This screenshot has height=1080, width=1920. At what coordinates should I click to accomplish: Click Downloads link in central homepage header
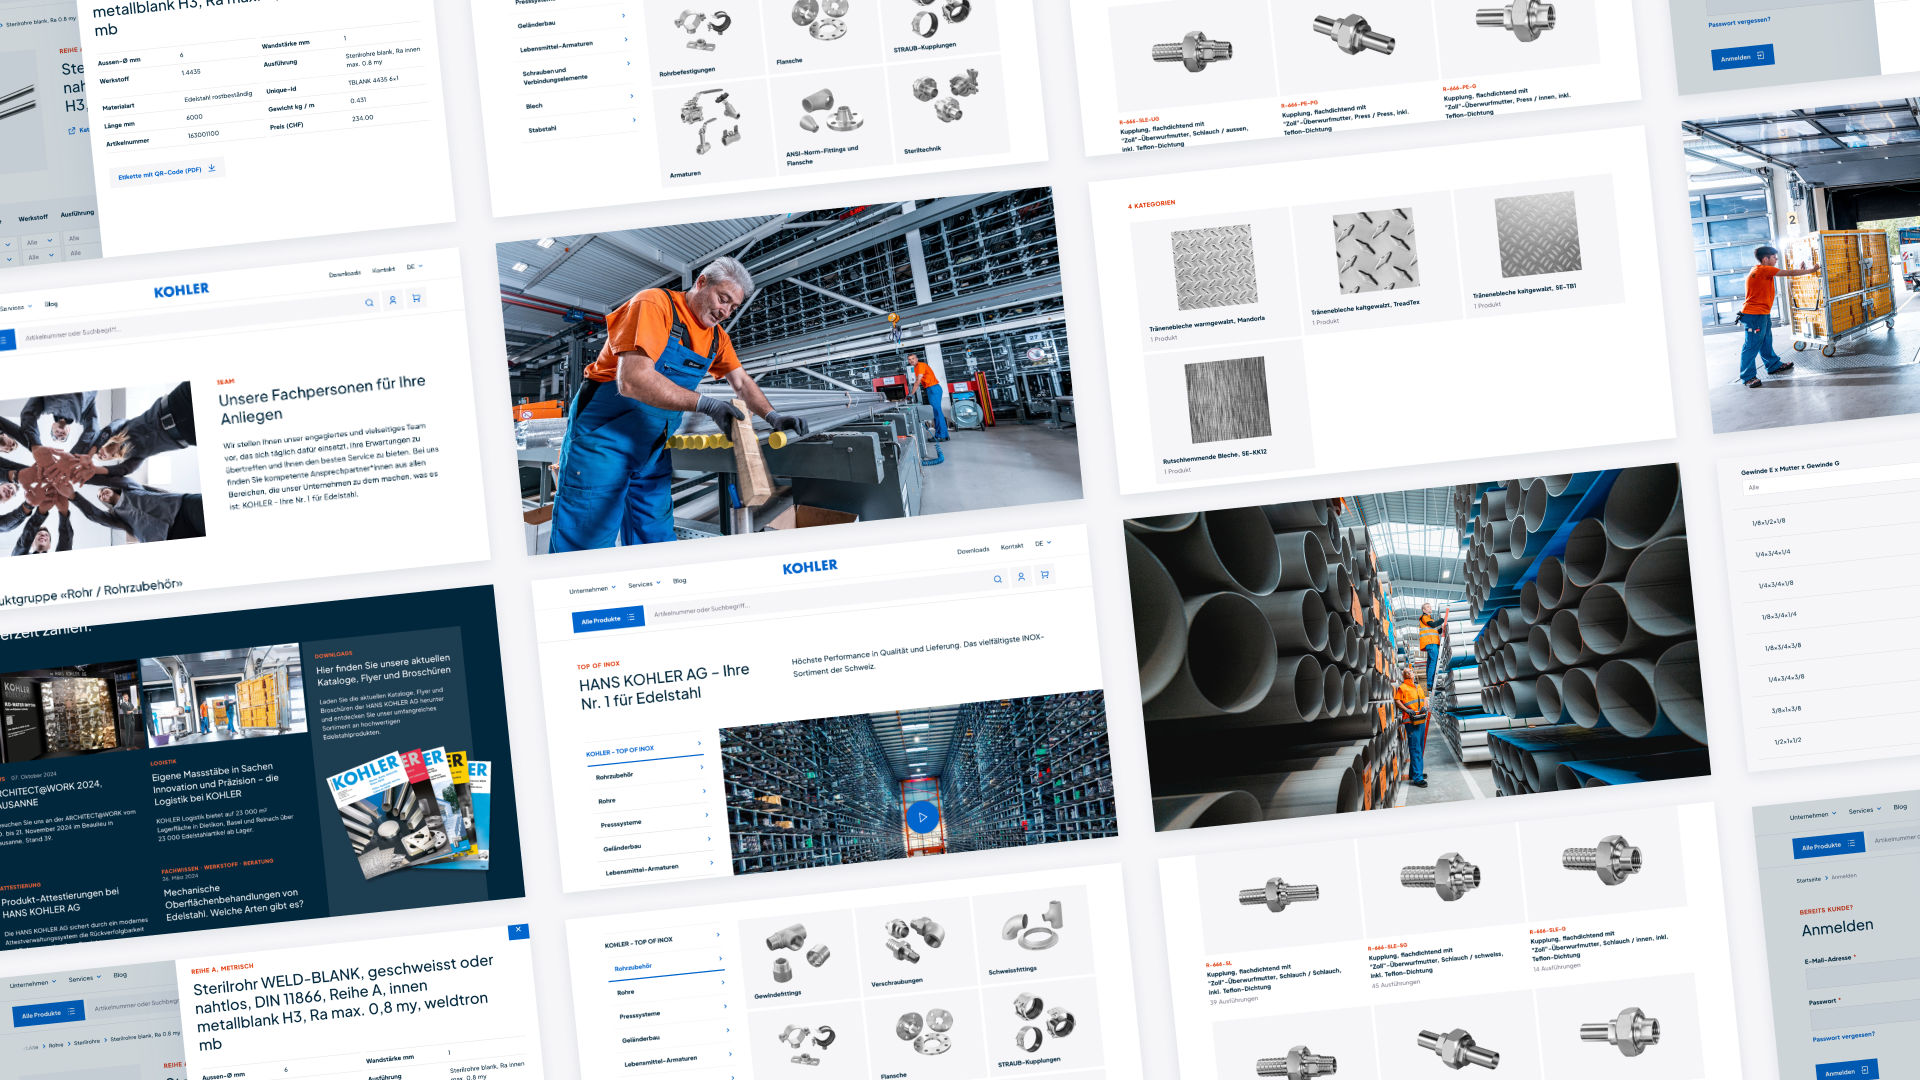pos(972,550)
